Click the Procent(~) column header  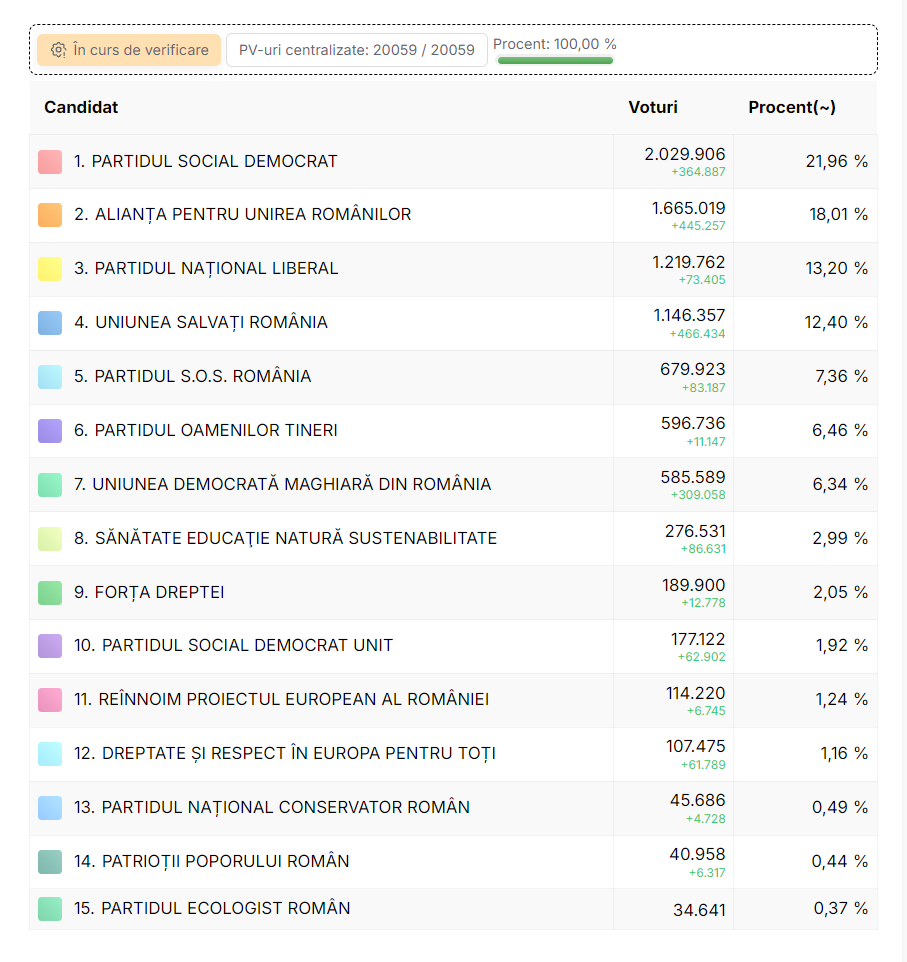click(792, 107)
